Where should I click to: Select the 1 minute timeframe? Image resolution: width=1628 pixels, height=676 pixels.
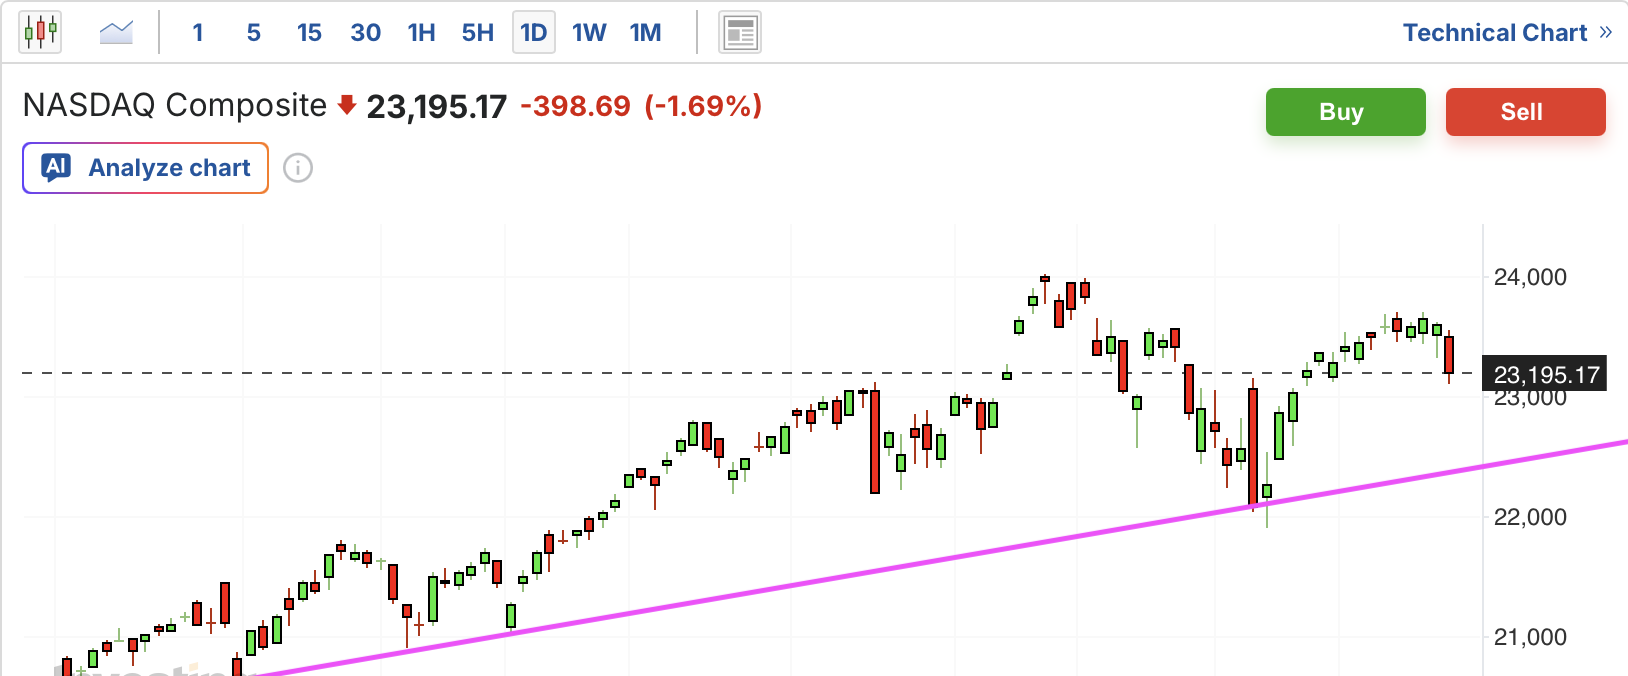(198, 33)
